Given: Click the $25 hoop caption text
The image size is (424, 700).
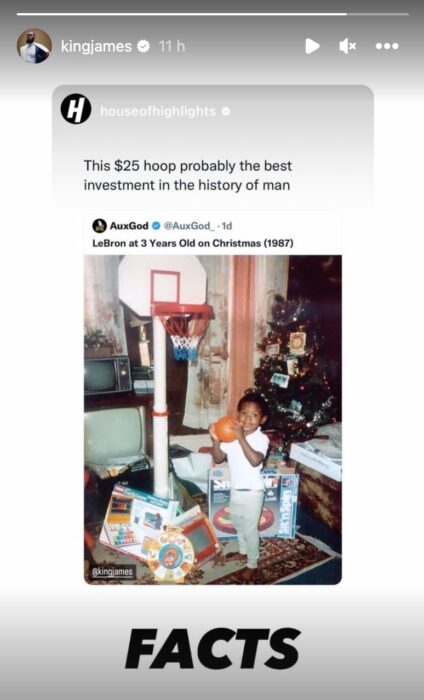Looking at the screenshot, I should click(187, 175).
